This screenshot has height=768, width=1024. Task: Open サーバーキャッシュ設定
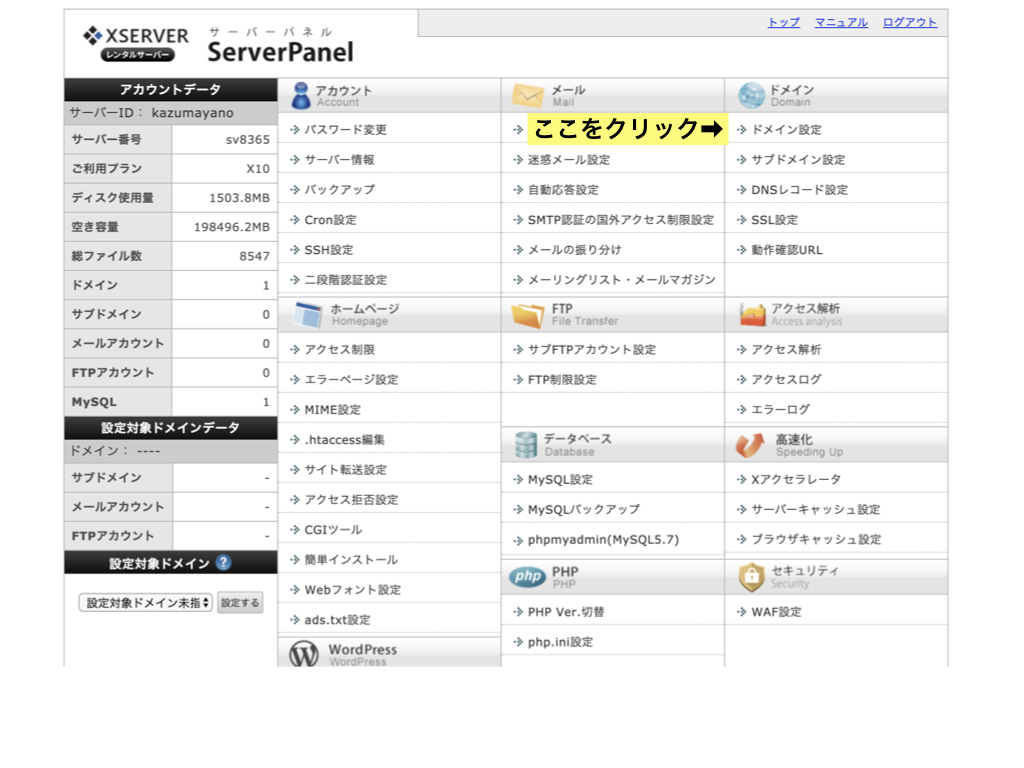click(x=816, y=510)
